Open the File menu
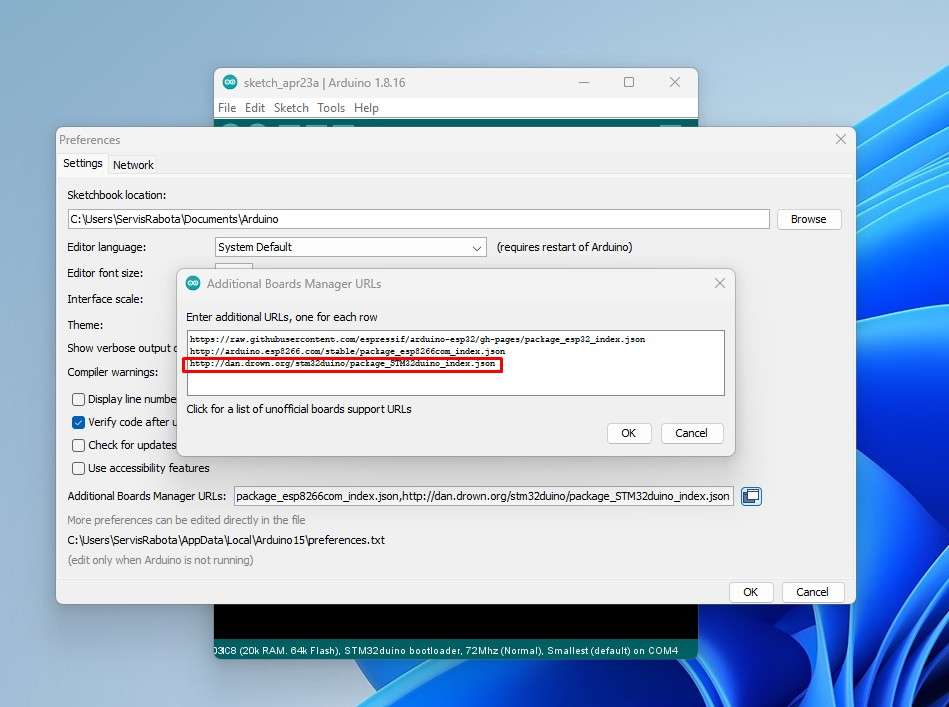 227,108
